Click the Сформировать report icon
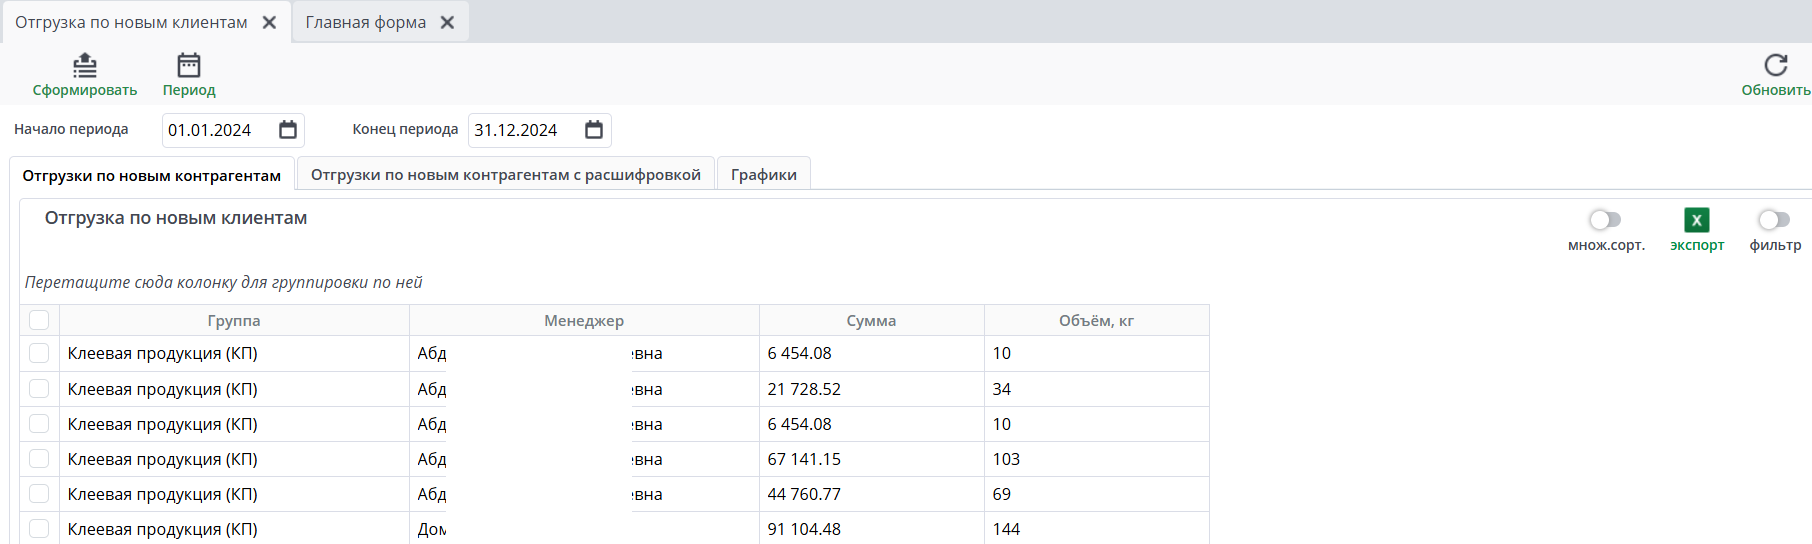The width and height of the screenshot is (1812, 544). [85, 66]
